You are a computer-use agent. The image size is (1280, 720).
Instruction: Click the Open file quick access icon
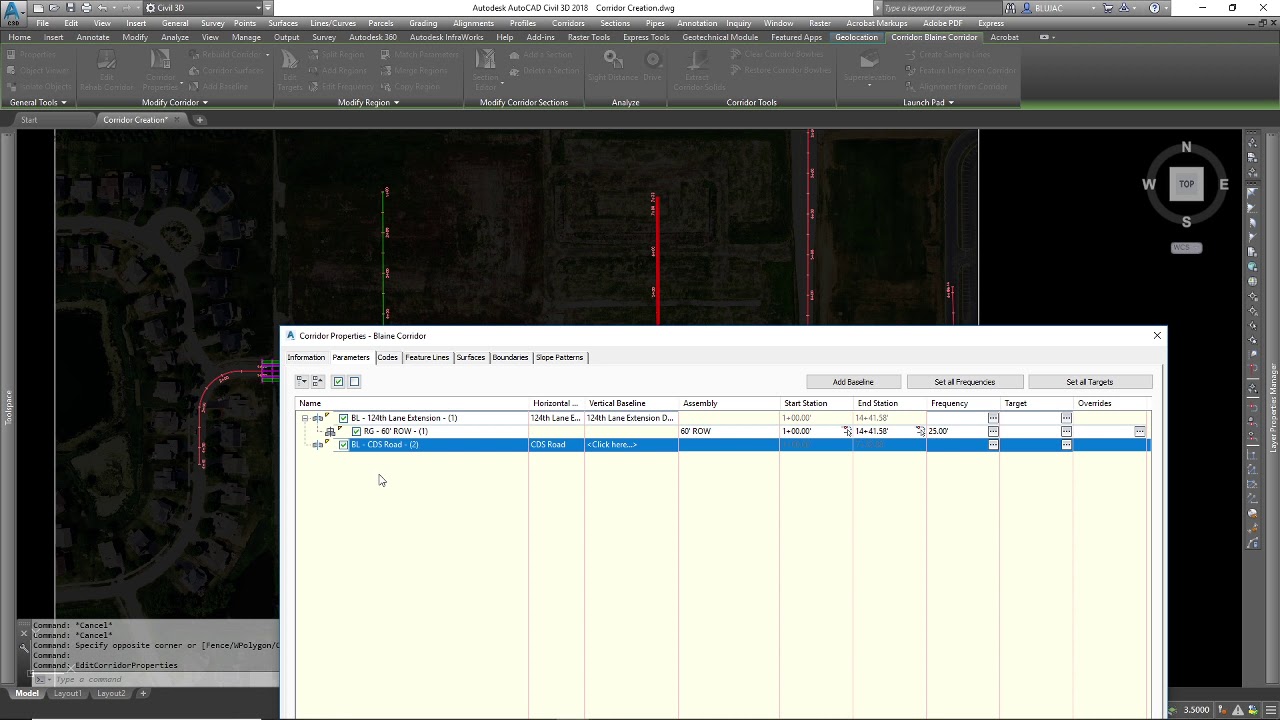54,8
